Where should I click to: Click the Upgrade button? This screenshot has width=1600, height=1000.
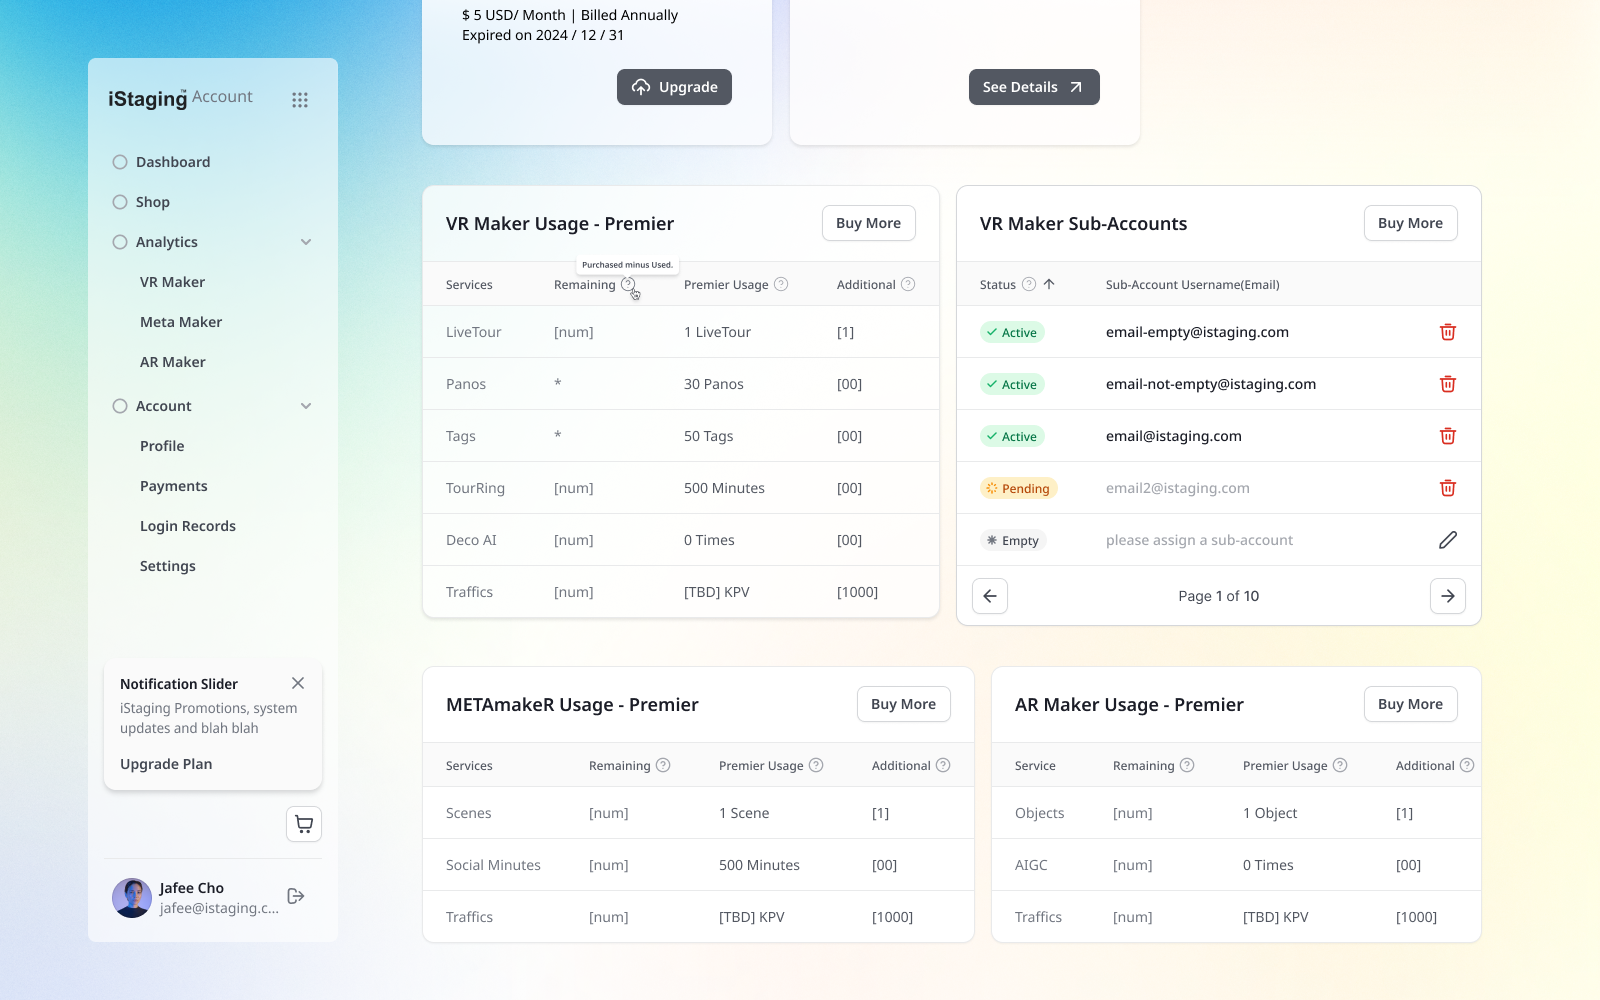(x=674, y=87)
